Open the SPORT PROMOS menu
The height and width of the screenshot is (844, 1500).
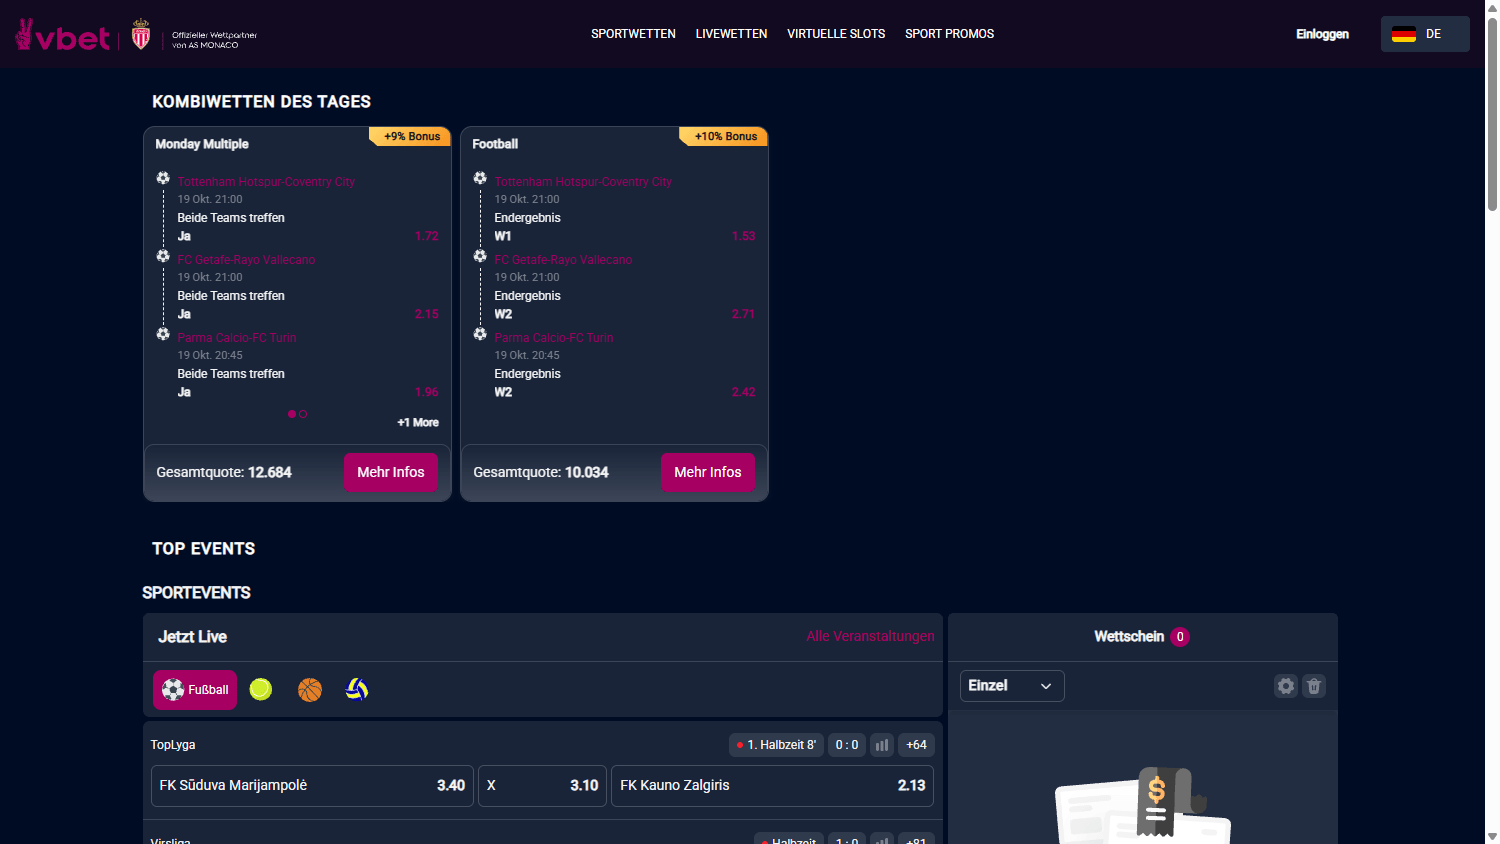pos(950,34)
